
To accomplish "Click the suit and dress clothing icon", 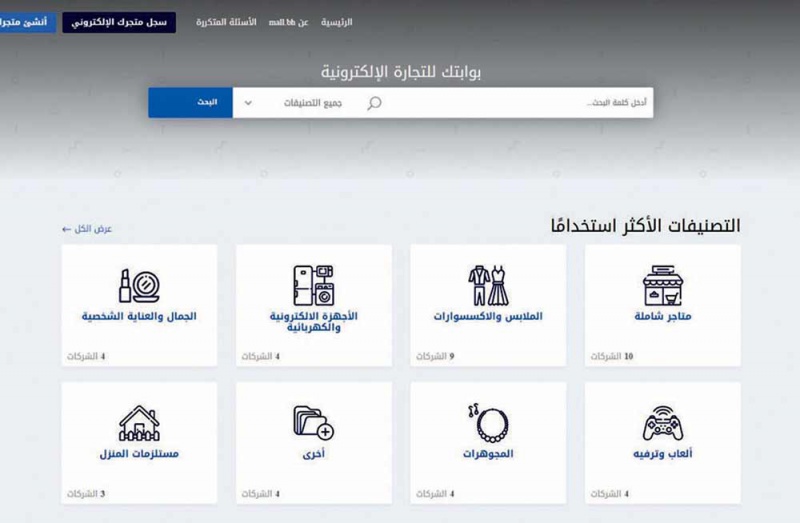I will [488, 285].
